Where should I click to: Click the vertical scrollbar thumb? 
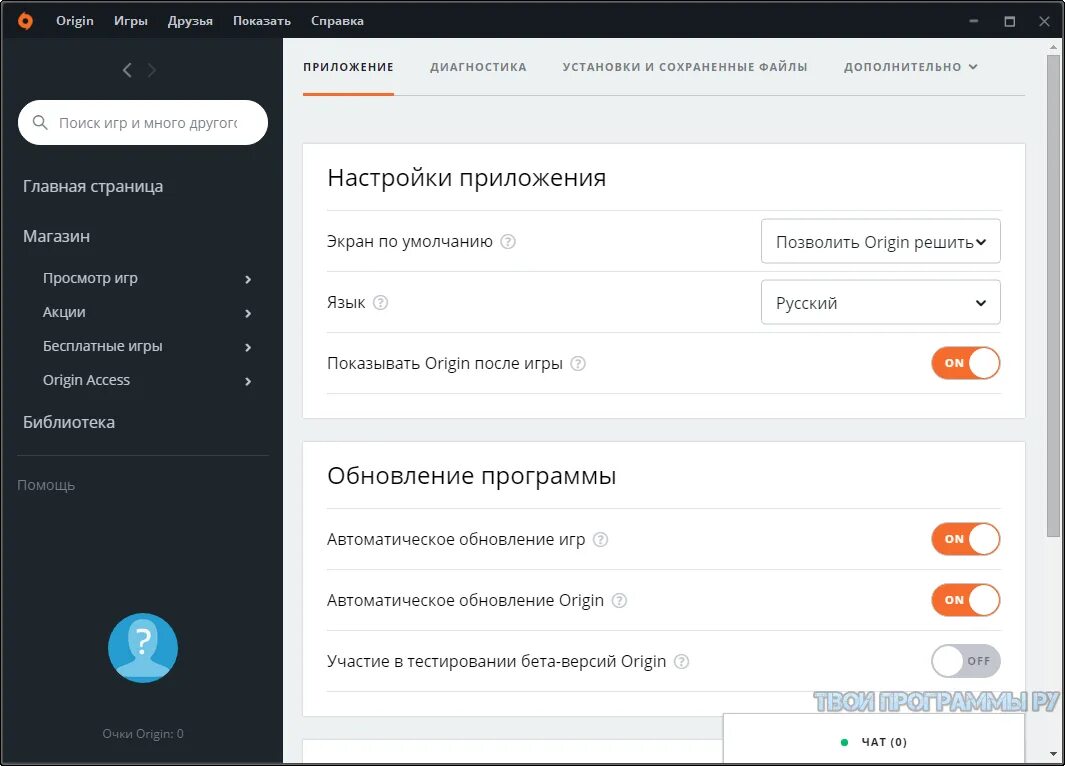(x=1053, y=295)
